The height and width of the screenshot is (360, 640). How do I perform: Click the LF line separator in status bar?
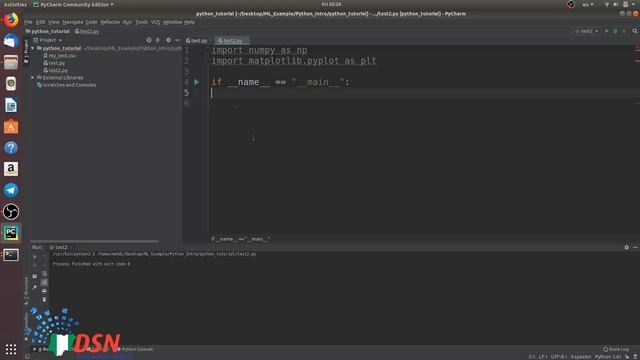542,357
